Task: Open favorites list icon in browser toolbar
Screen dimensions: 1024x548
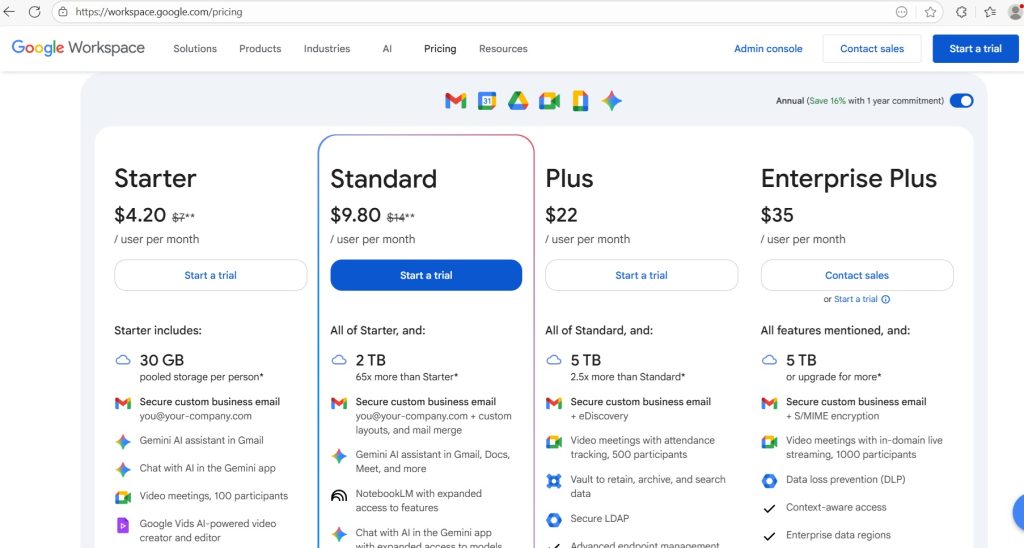Action: pos(990,12)
